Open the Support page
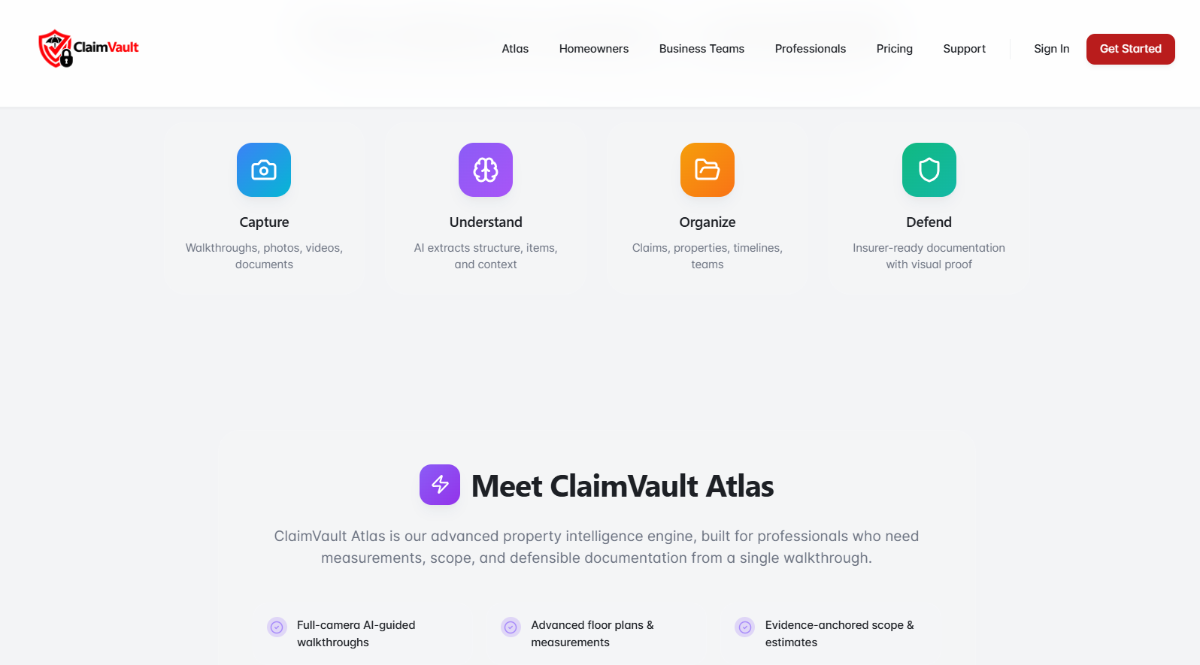 coord(963,48)
